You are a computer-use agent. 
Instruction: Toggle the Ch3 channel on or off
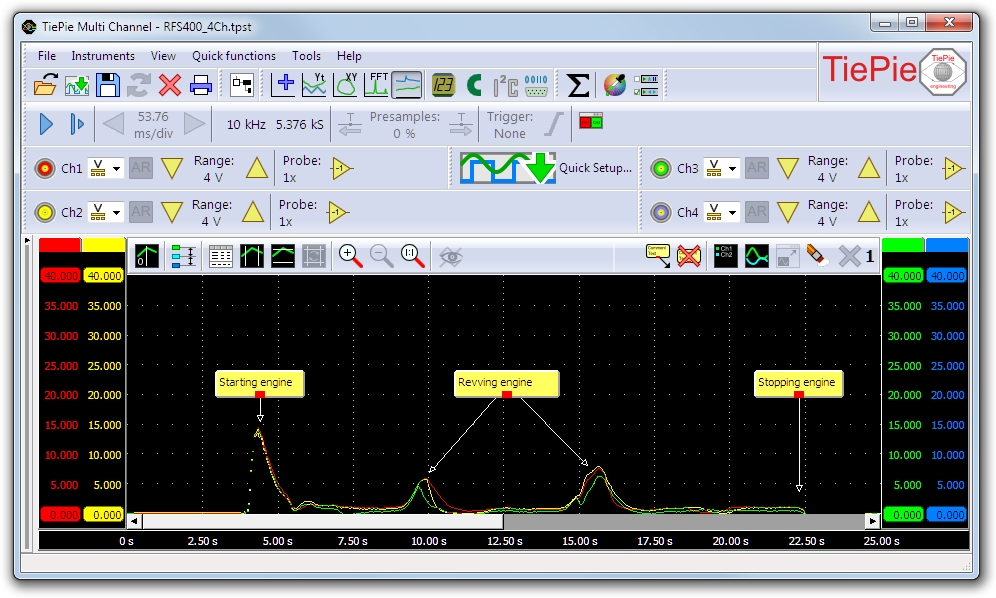[x=660, y=168]
